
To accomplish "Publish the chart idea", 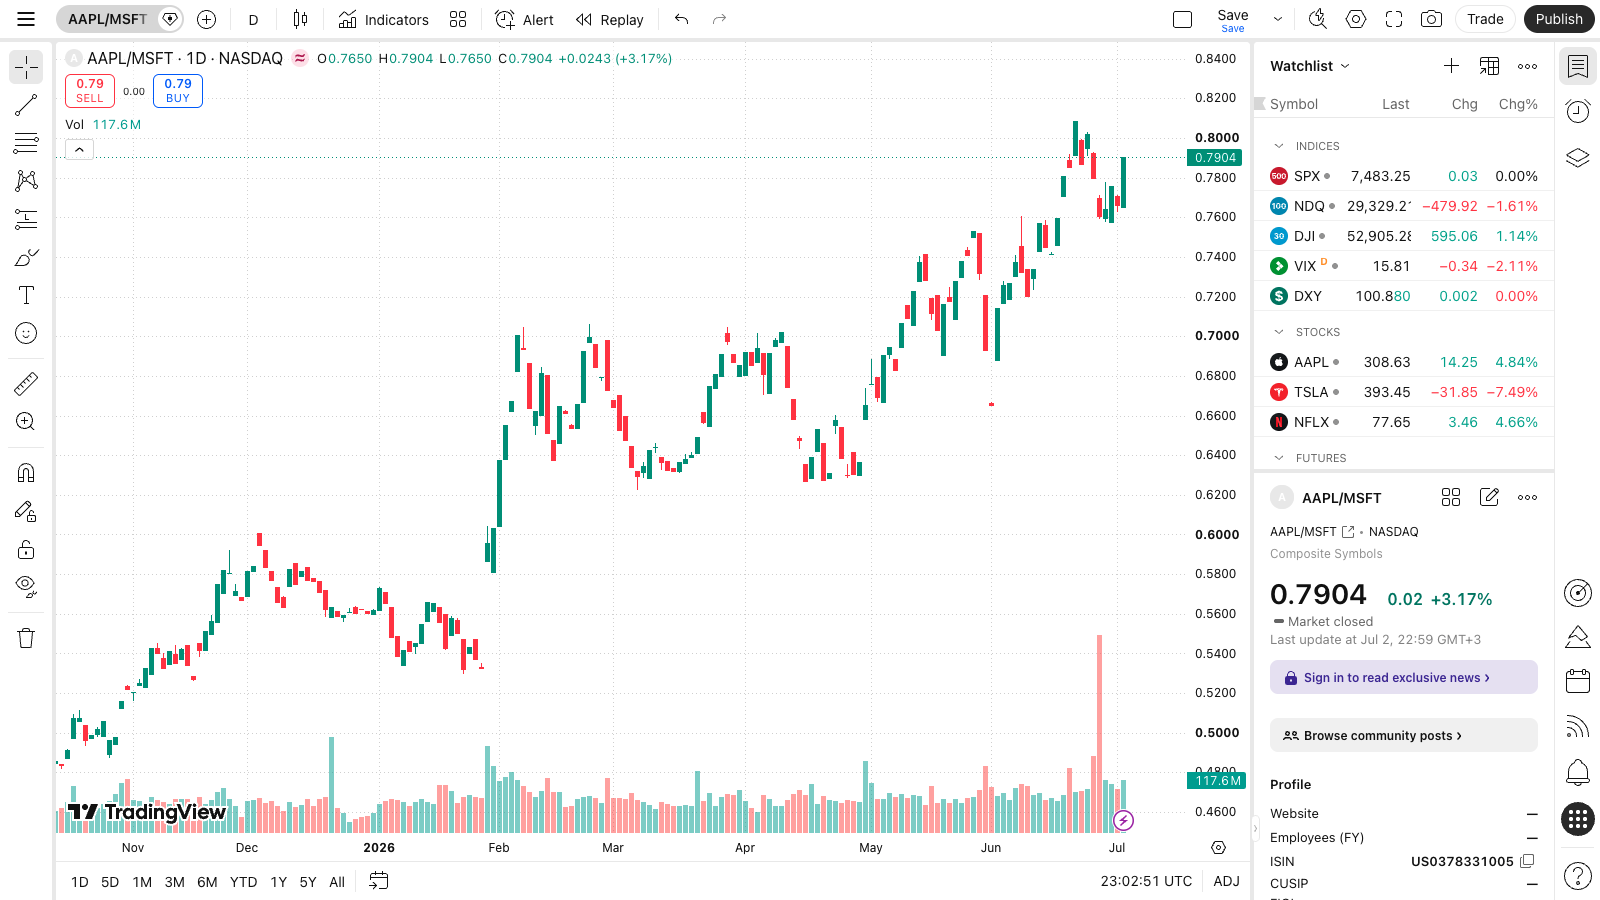I will click(x=1559, y=19).
